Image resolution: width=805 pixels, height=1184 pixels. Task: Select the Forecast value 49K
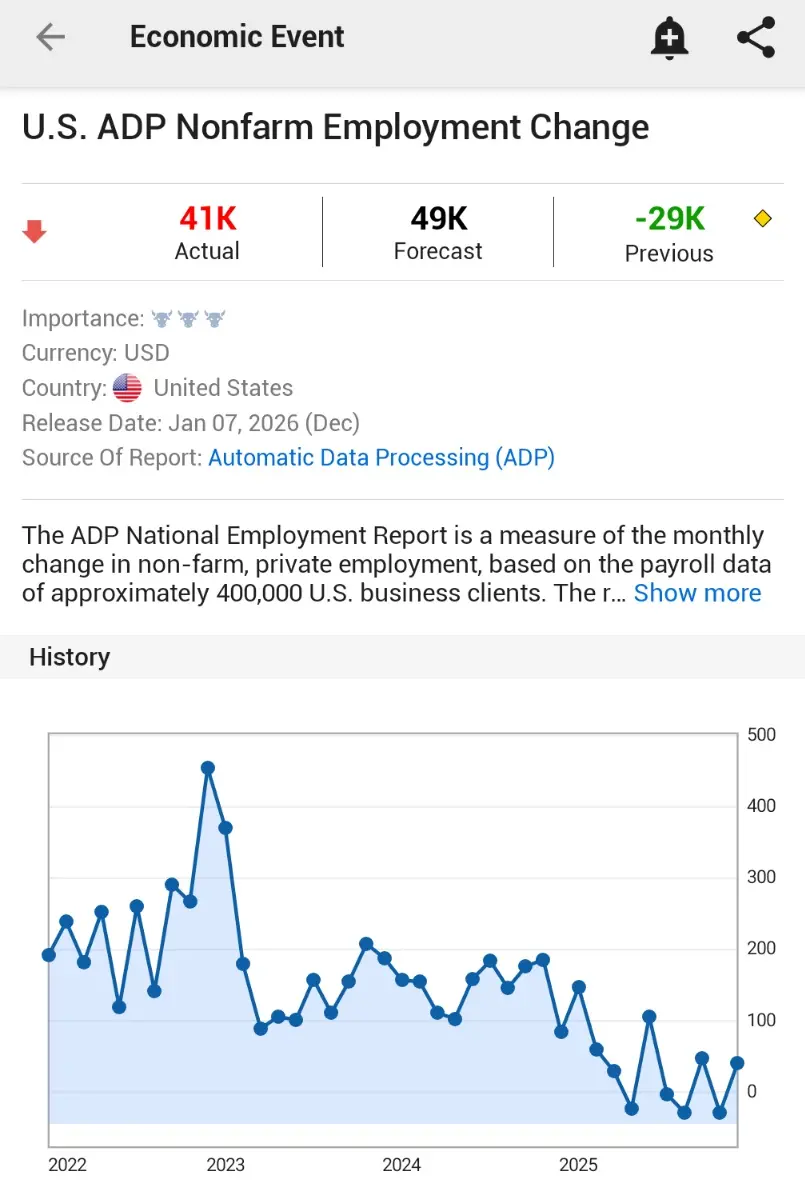click(437, 218)
